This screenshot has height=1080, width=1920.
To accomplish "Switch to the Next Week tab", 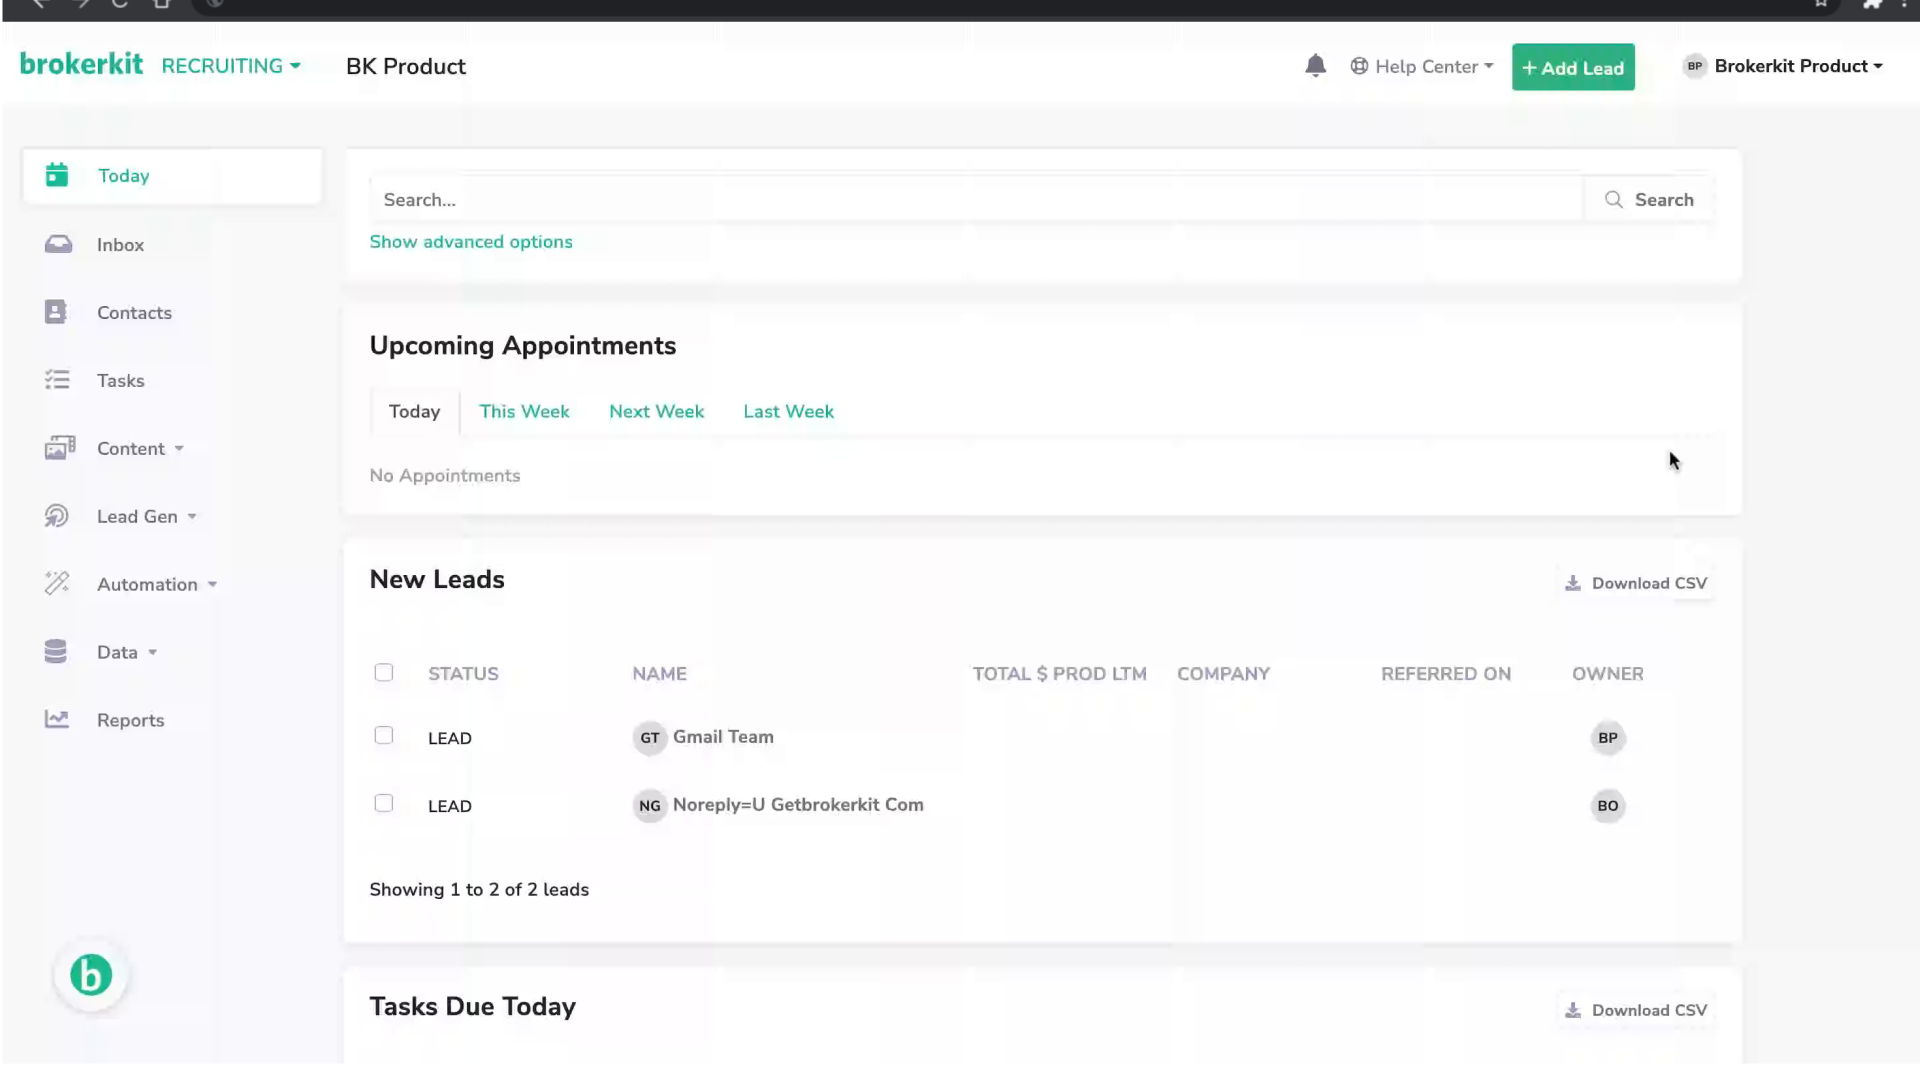I will coord(656,411).
